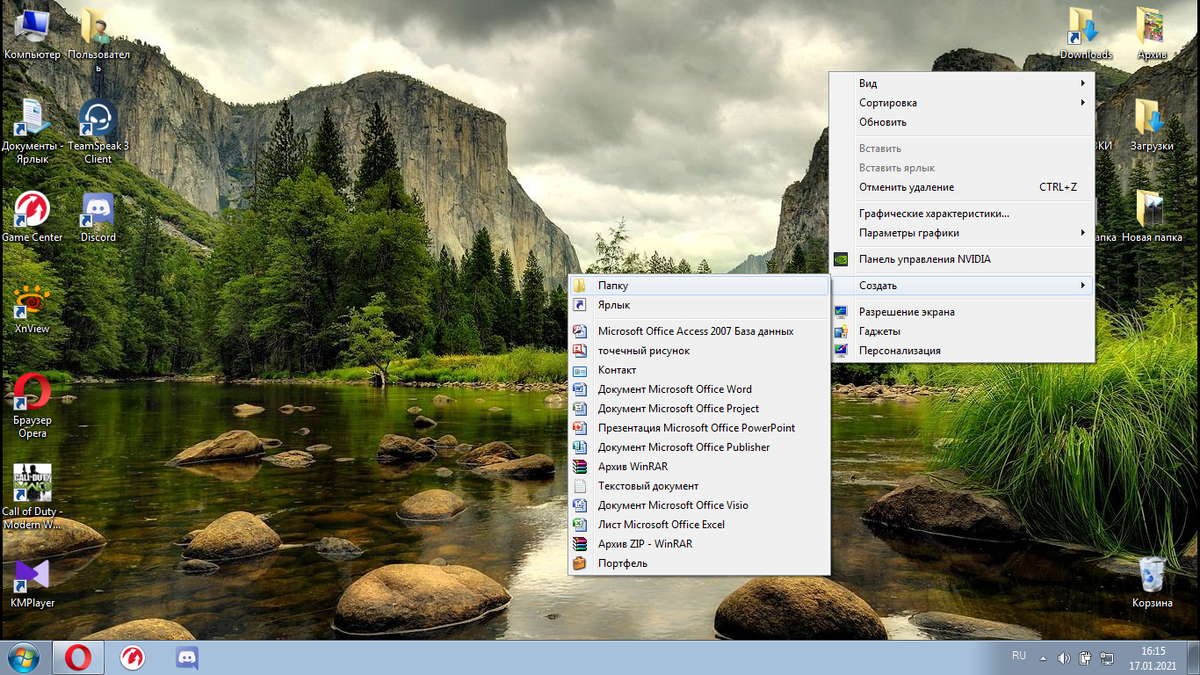The width and height of the screenshot is (1200, 675).
Task: Click the power/battery tray icon
Action: 1085,658
